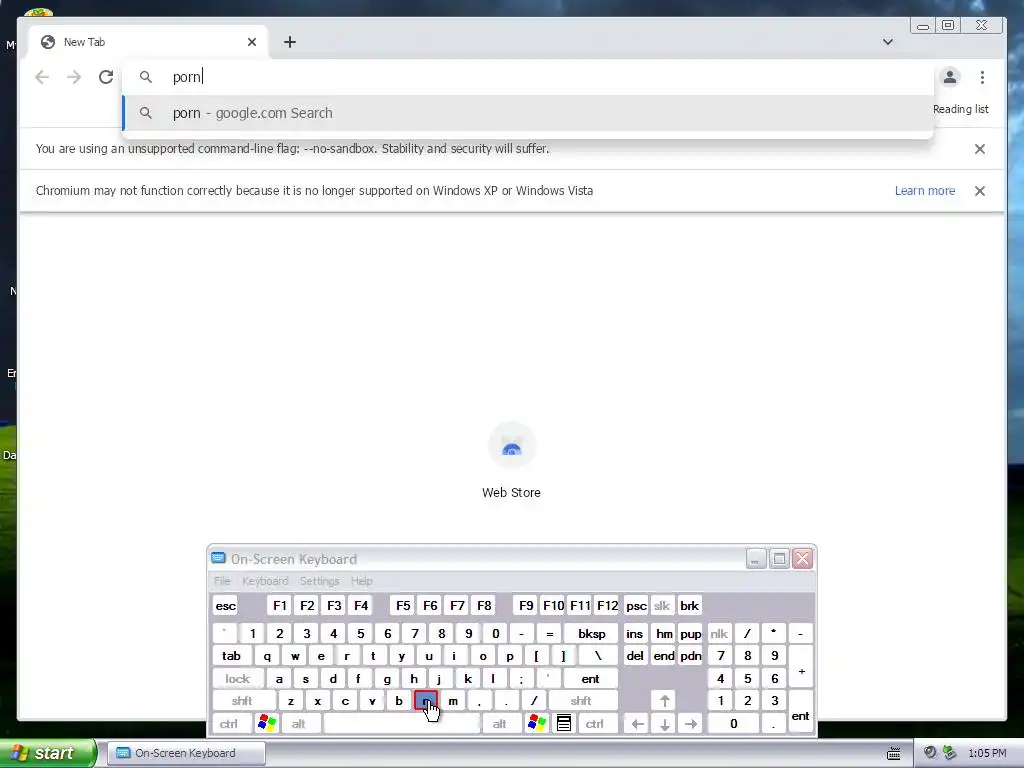Expand the tab search chevron
The image size is (1024, 768).
pos(888,42)
